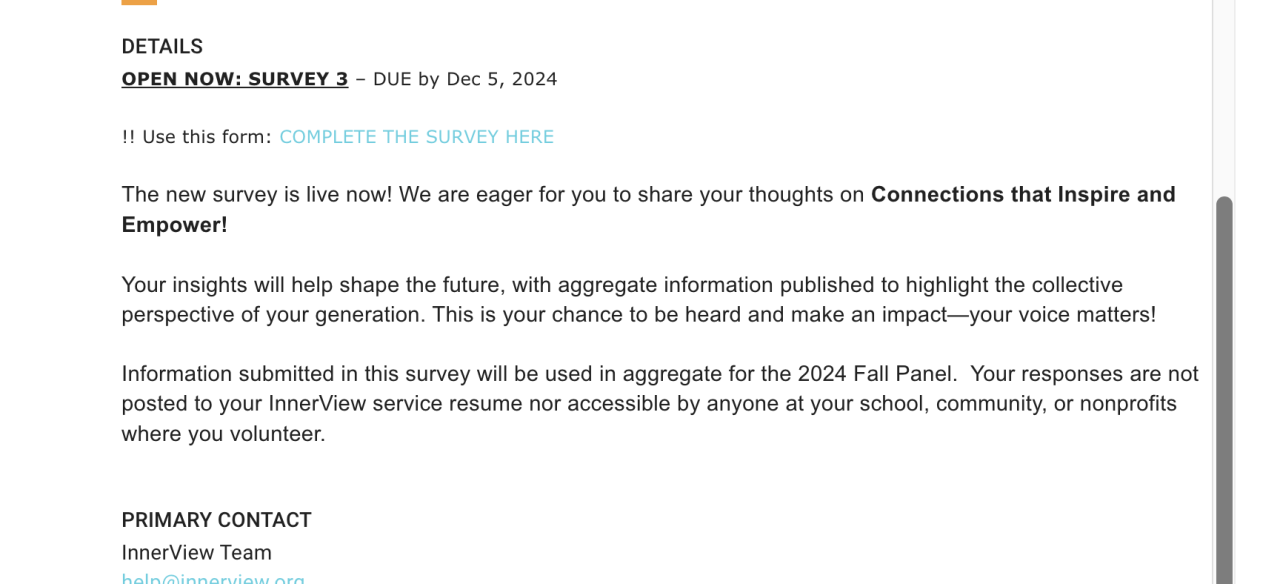Click the phrase "InnerView service resume"

pyautogui.click(x=387, y=404)
